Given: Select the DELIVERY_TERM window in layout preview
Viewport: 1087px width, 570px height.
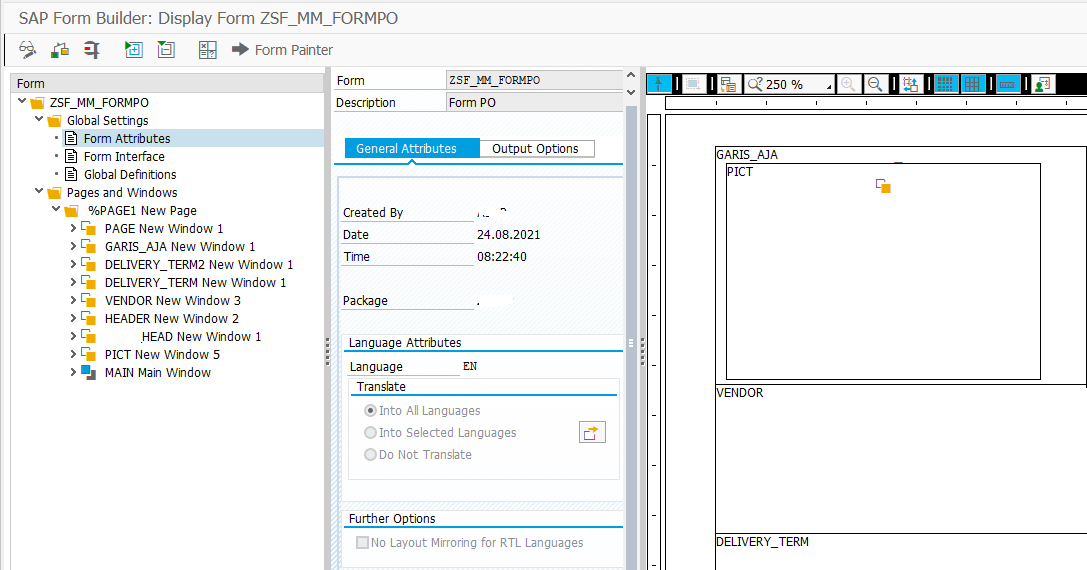Looking at the screenshot, I should click(901, 552).
